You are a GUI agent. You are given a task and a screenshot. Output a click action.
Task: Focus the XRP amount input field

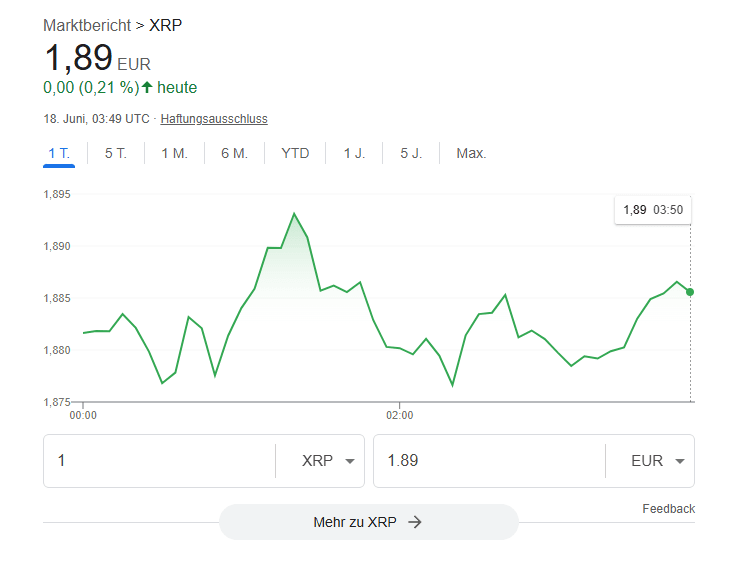click(x=159, y=461)
